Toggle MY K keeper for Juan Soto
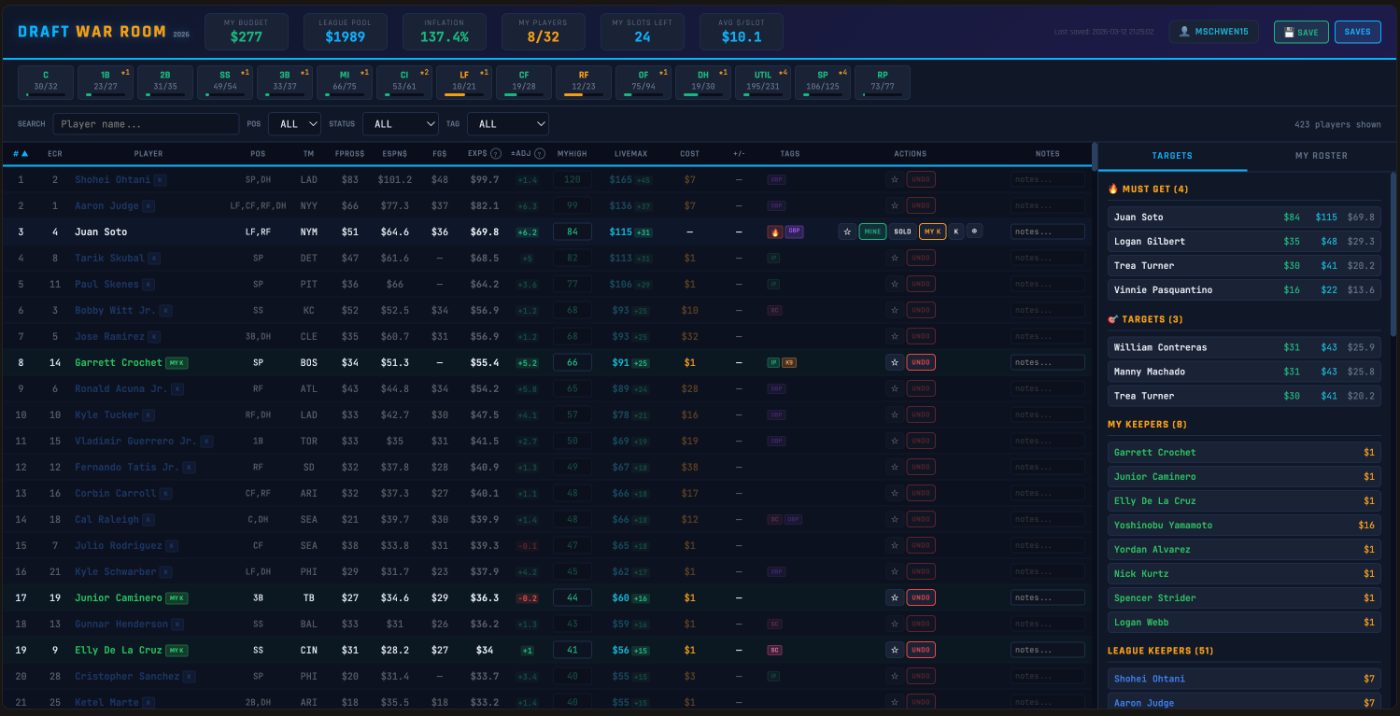The height and width of the screenshot is (716, 1400). [x=932, y=232]
